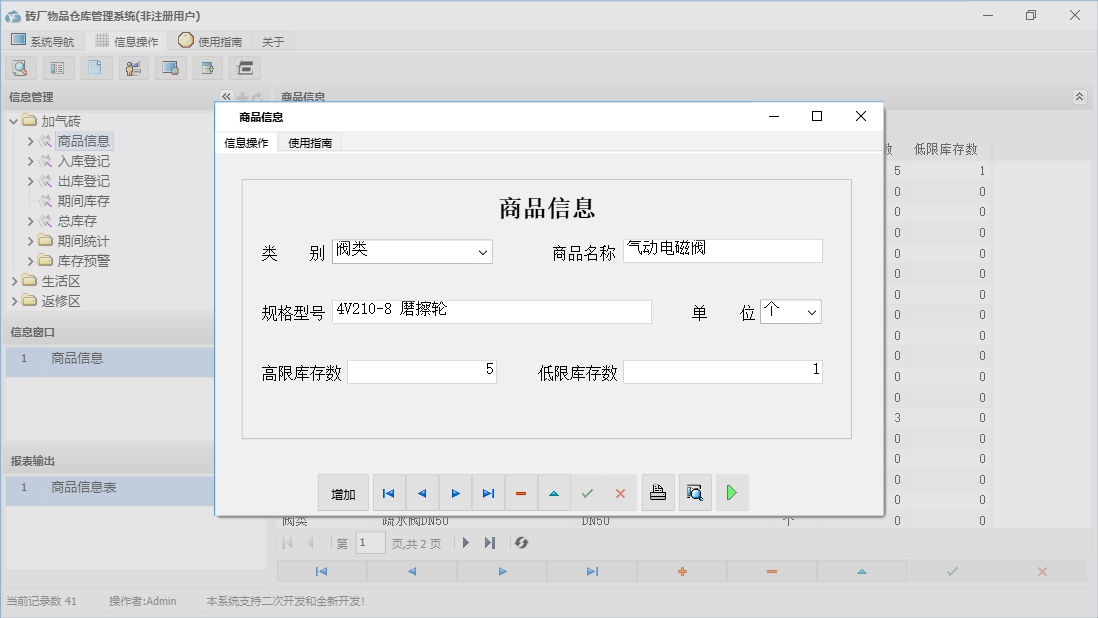Viewport: 1098px width, 618px height.
Task: Open the 系统导航 menu
Action: tap(43, 41)
